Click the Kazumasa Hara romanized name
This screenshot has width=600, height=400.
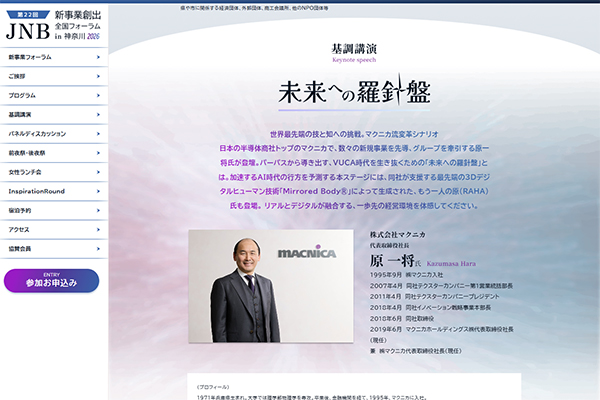click(451, 263)
